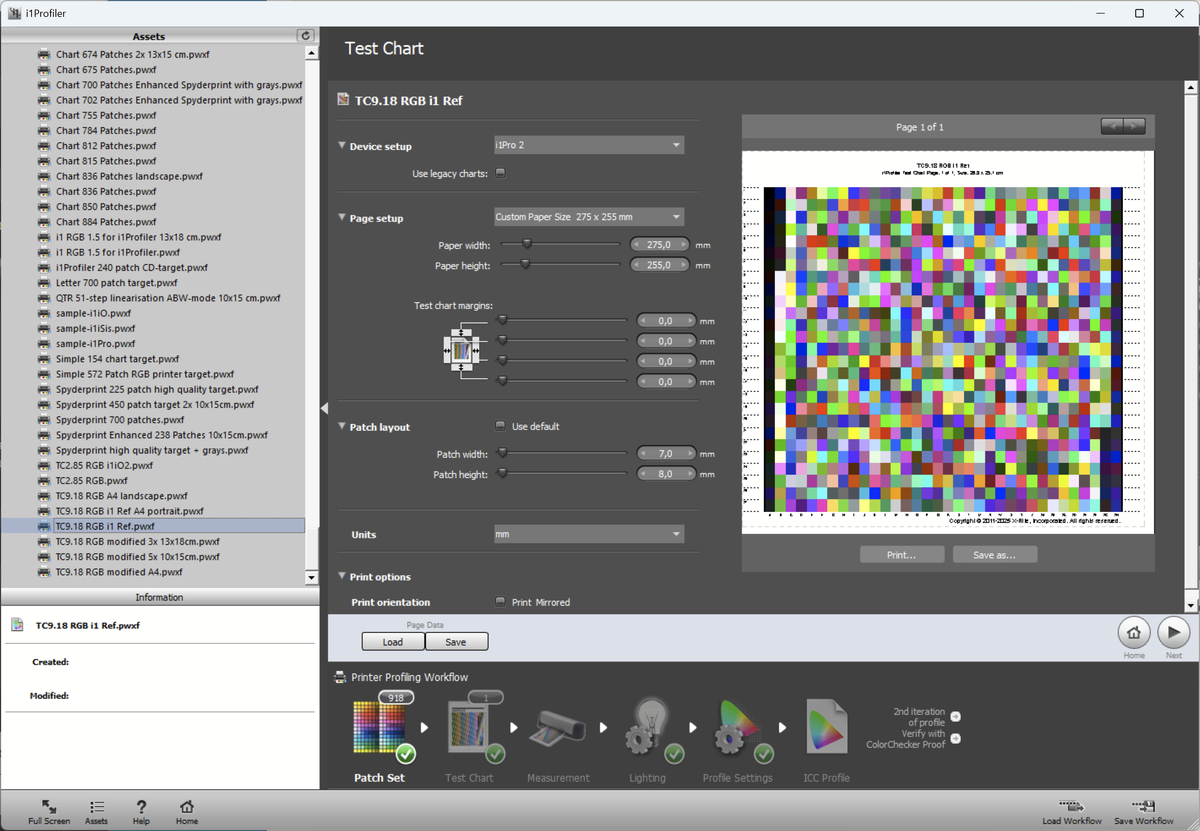Click the Full Screen icon

coord(49,807)
